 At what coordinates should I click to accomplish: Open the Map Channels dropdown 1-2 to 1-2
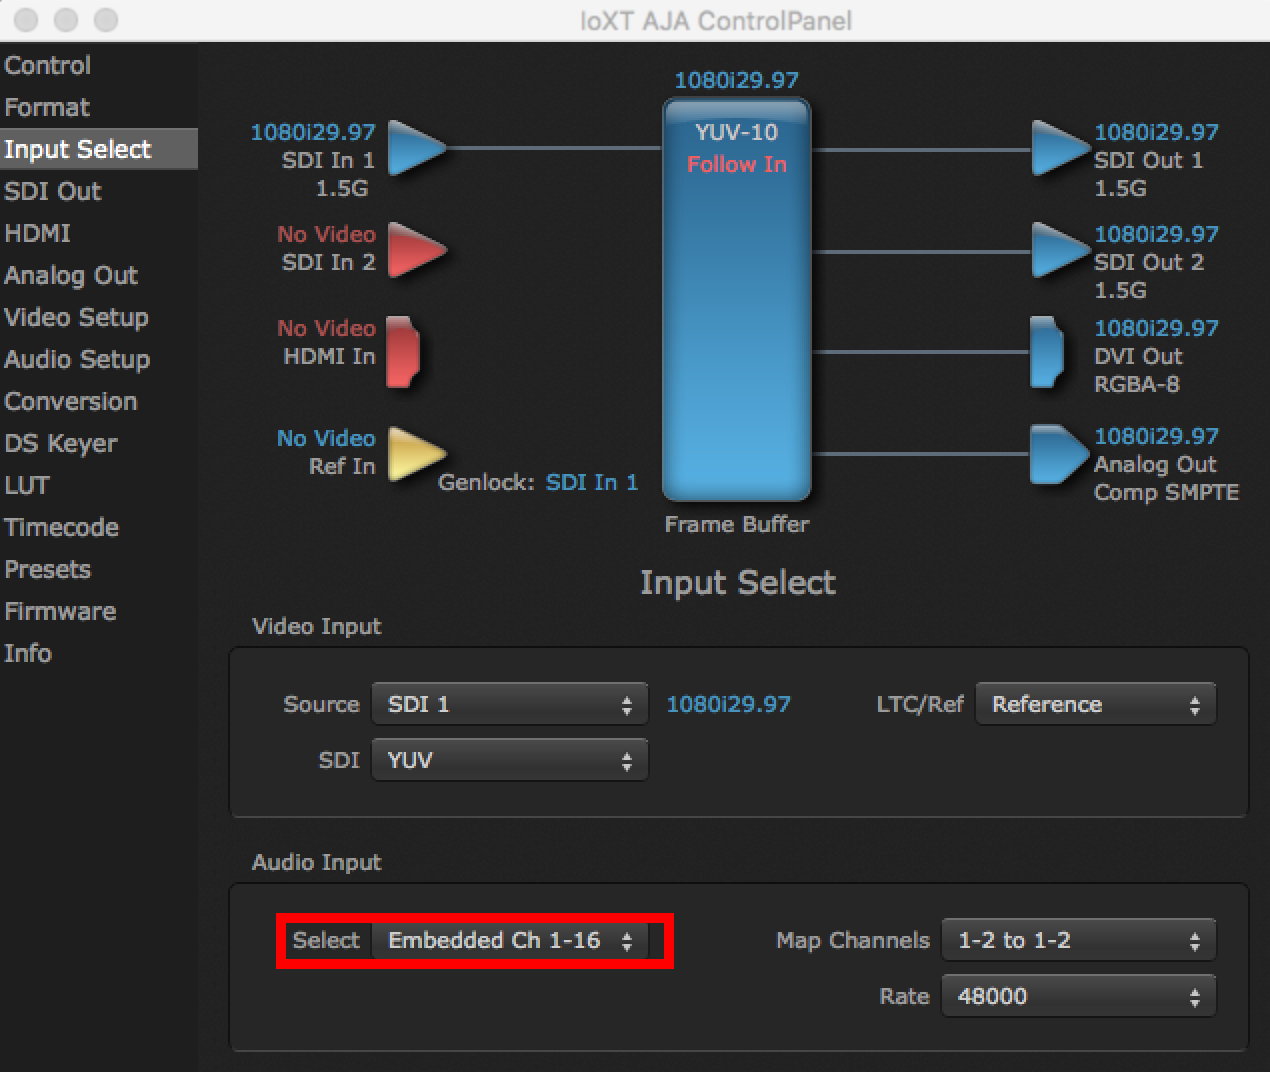tap(1079, 940)
